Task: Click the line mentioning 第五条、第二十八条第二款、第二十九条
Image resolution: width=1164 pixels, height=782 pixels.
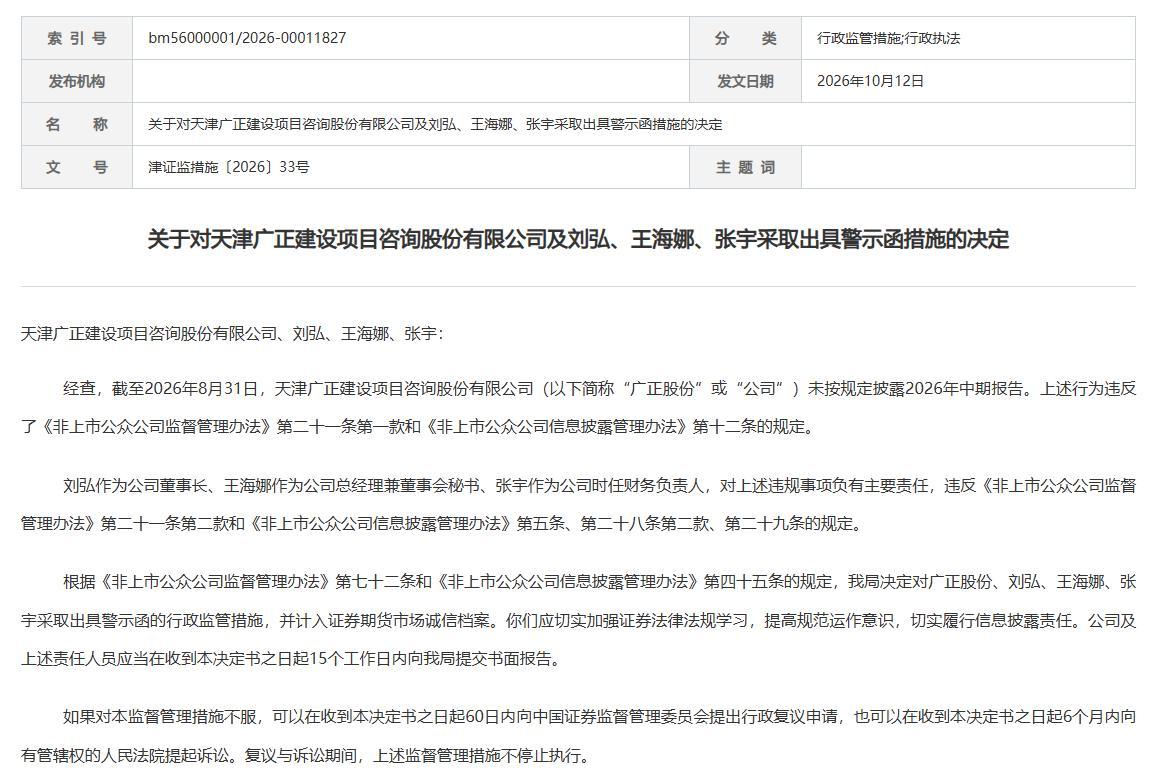Action: coord(442,524)
